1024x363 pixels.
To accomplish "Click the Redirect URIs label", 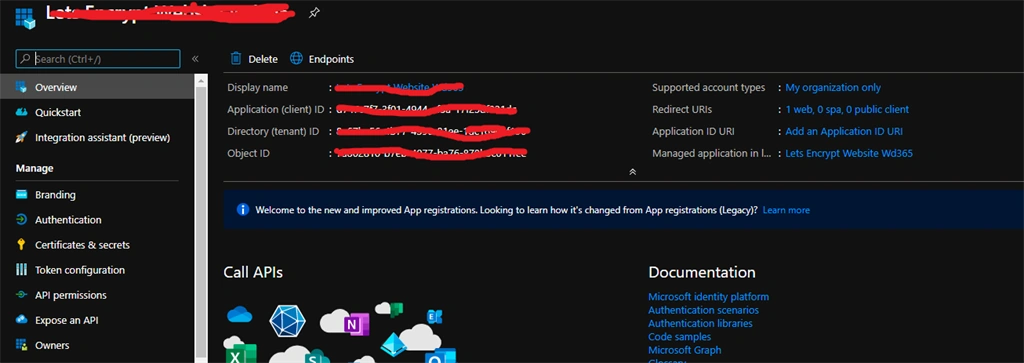I will tap(682, 109).
